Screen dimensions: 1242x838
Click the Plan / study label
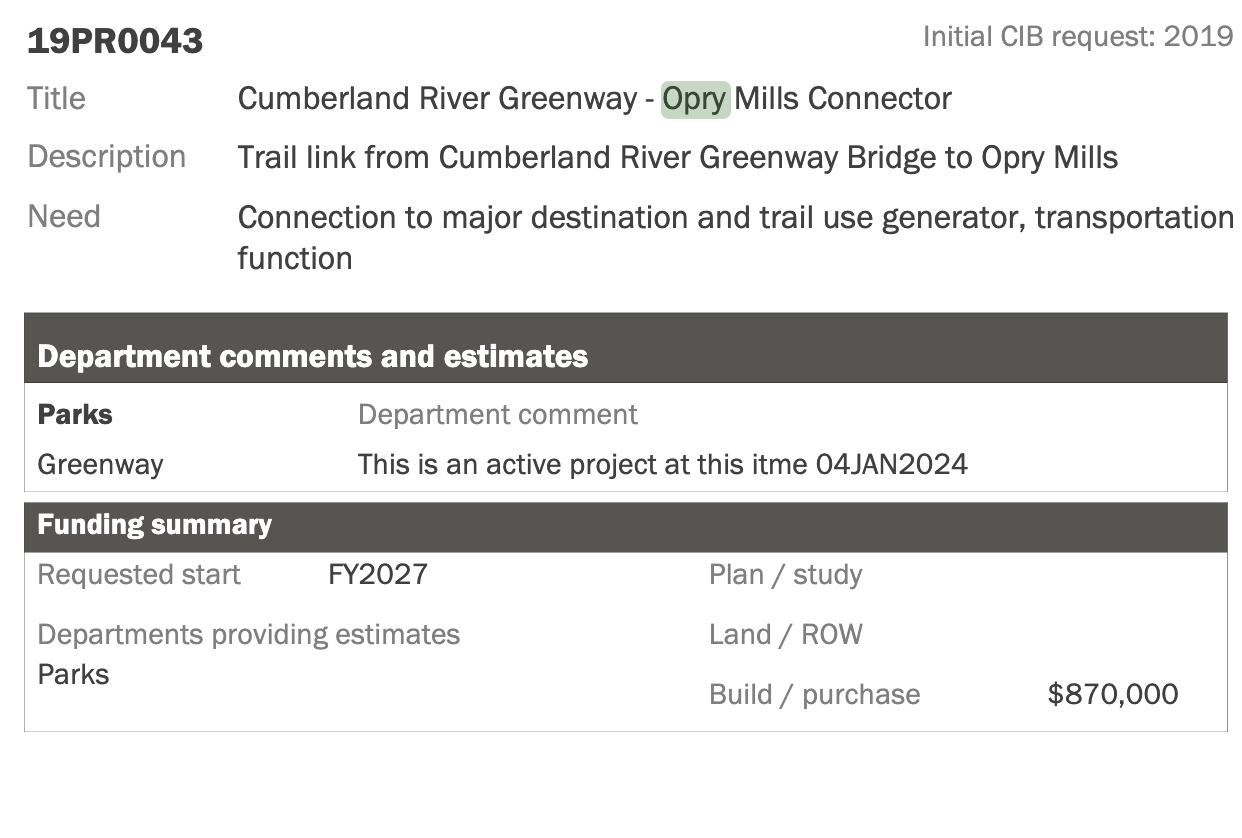tap(785, 575)
